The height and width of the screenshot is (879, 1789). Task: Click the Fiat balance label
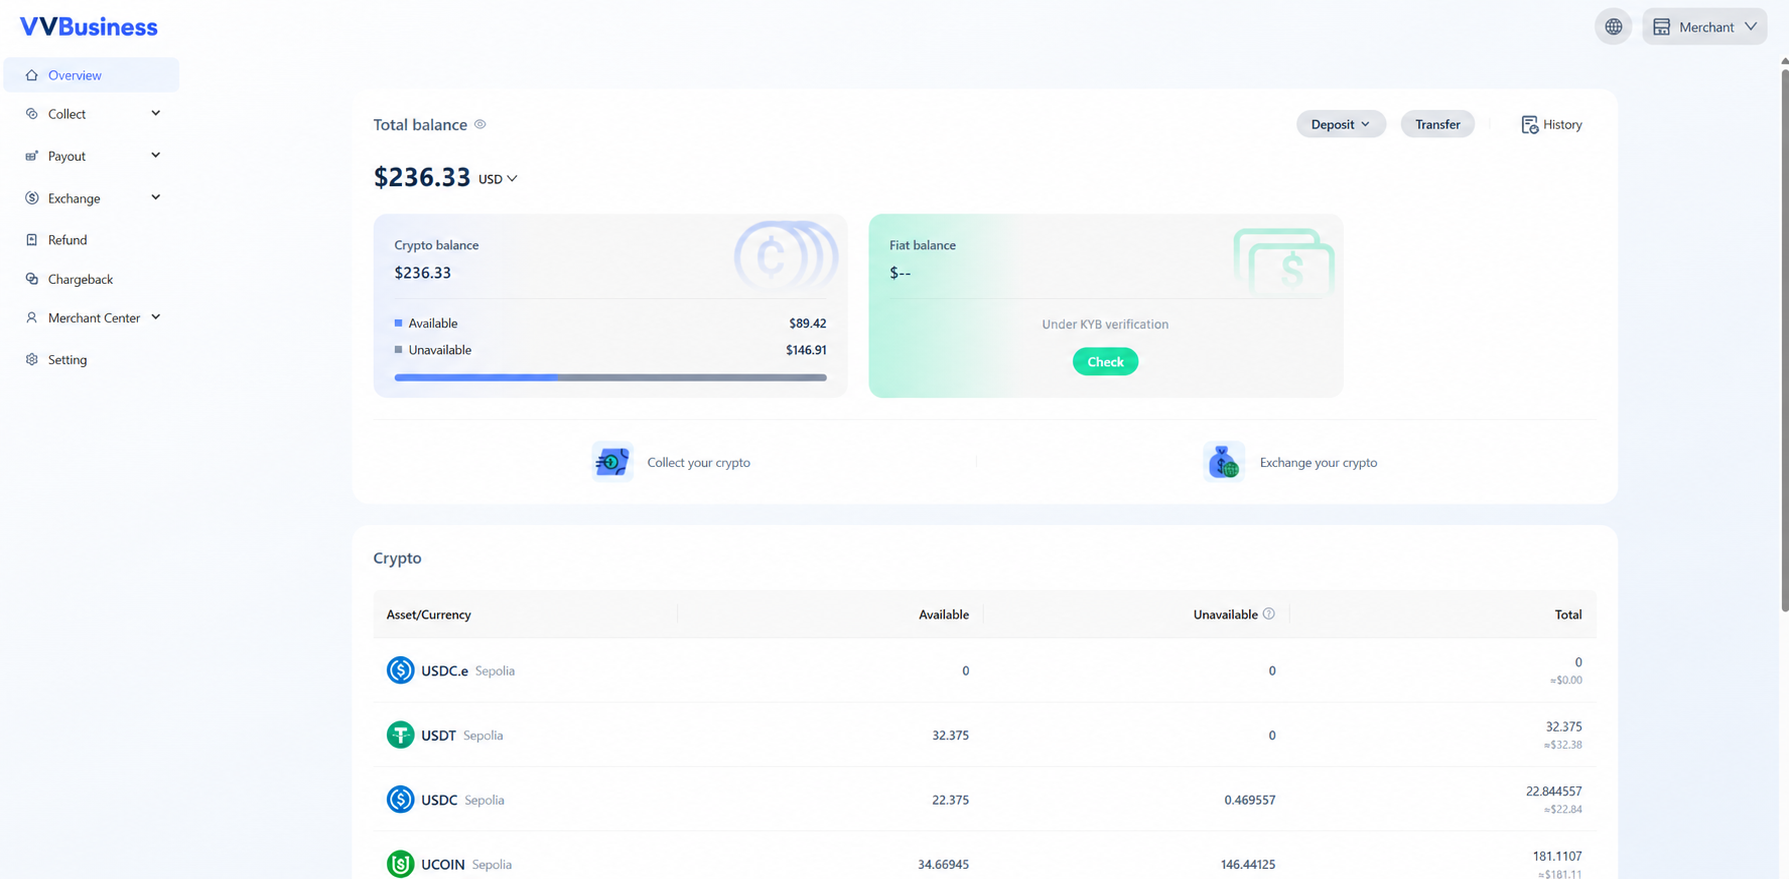point(922,245)
